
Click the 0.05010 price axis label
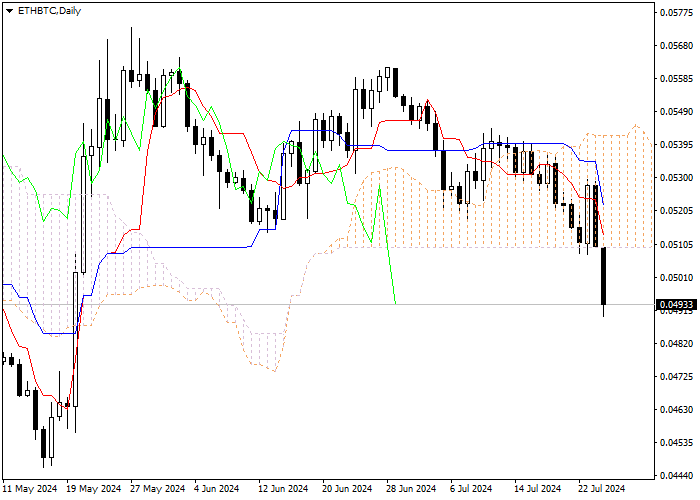point(676,278)
